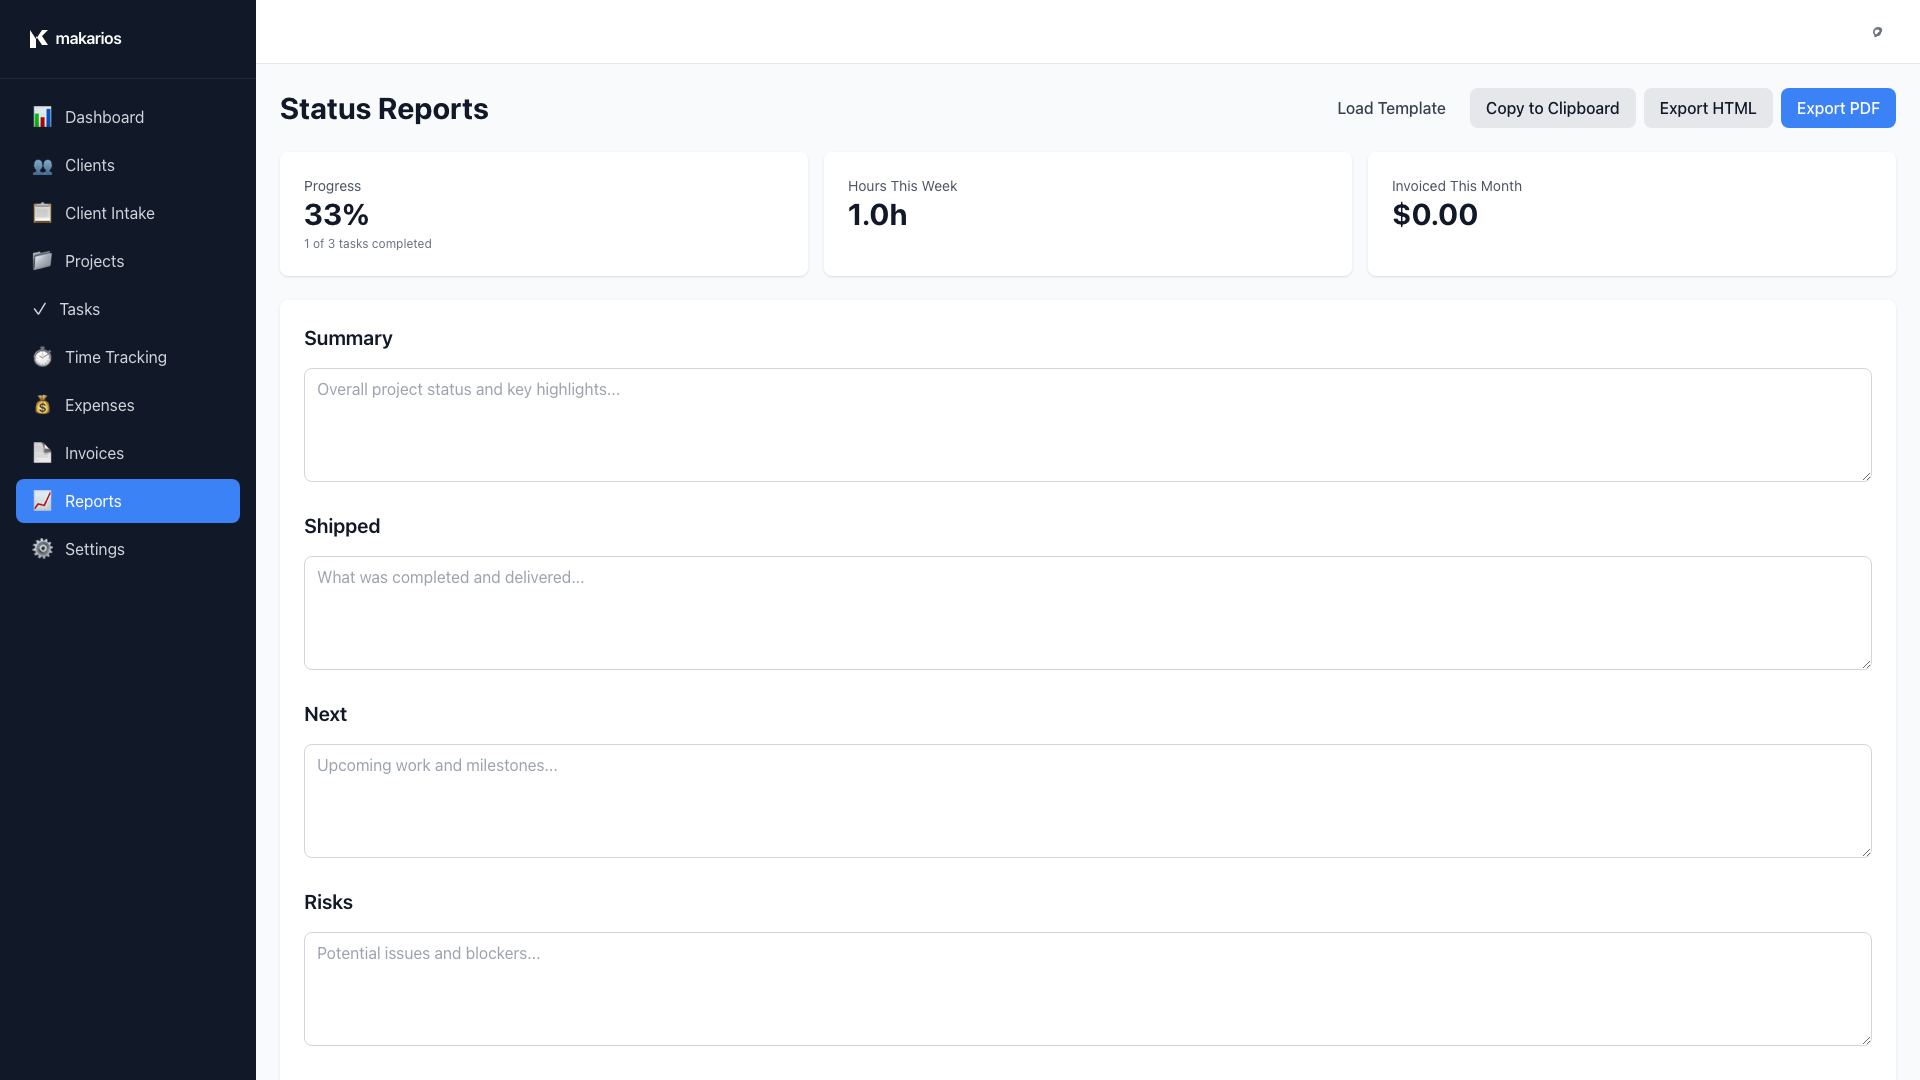Screen dimensions: 1920x1080
Task: Click the Projects folder icon
Action: click(42, 261)
